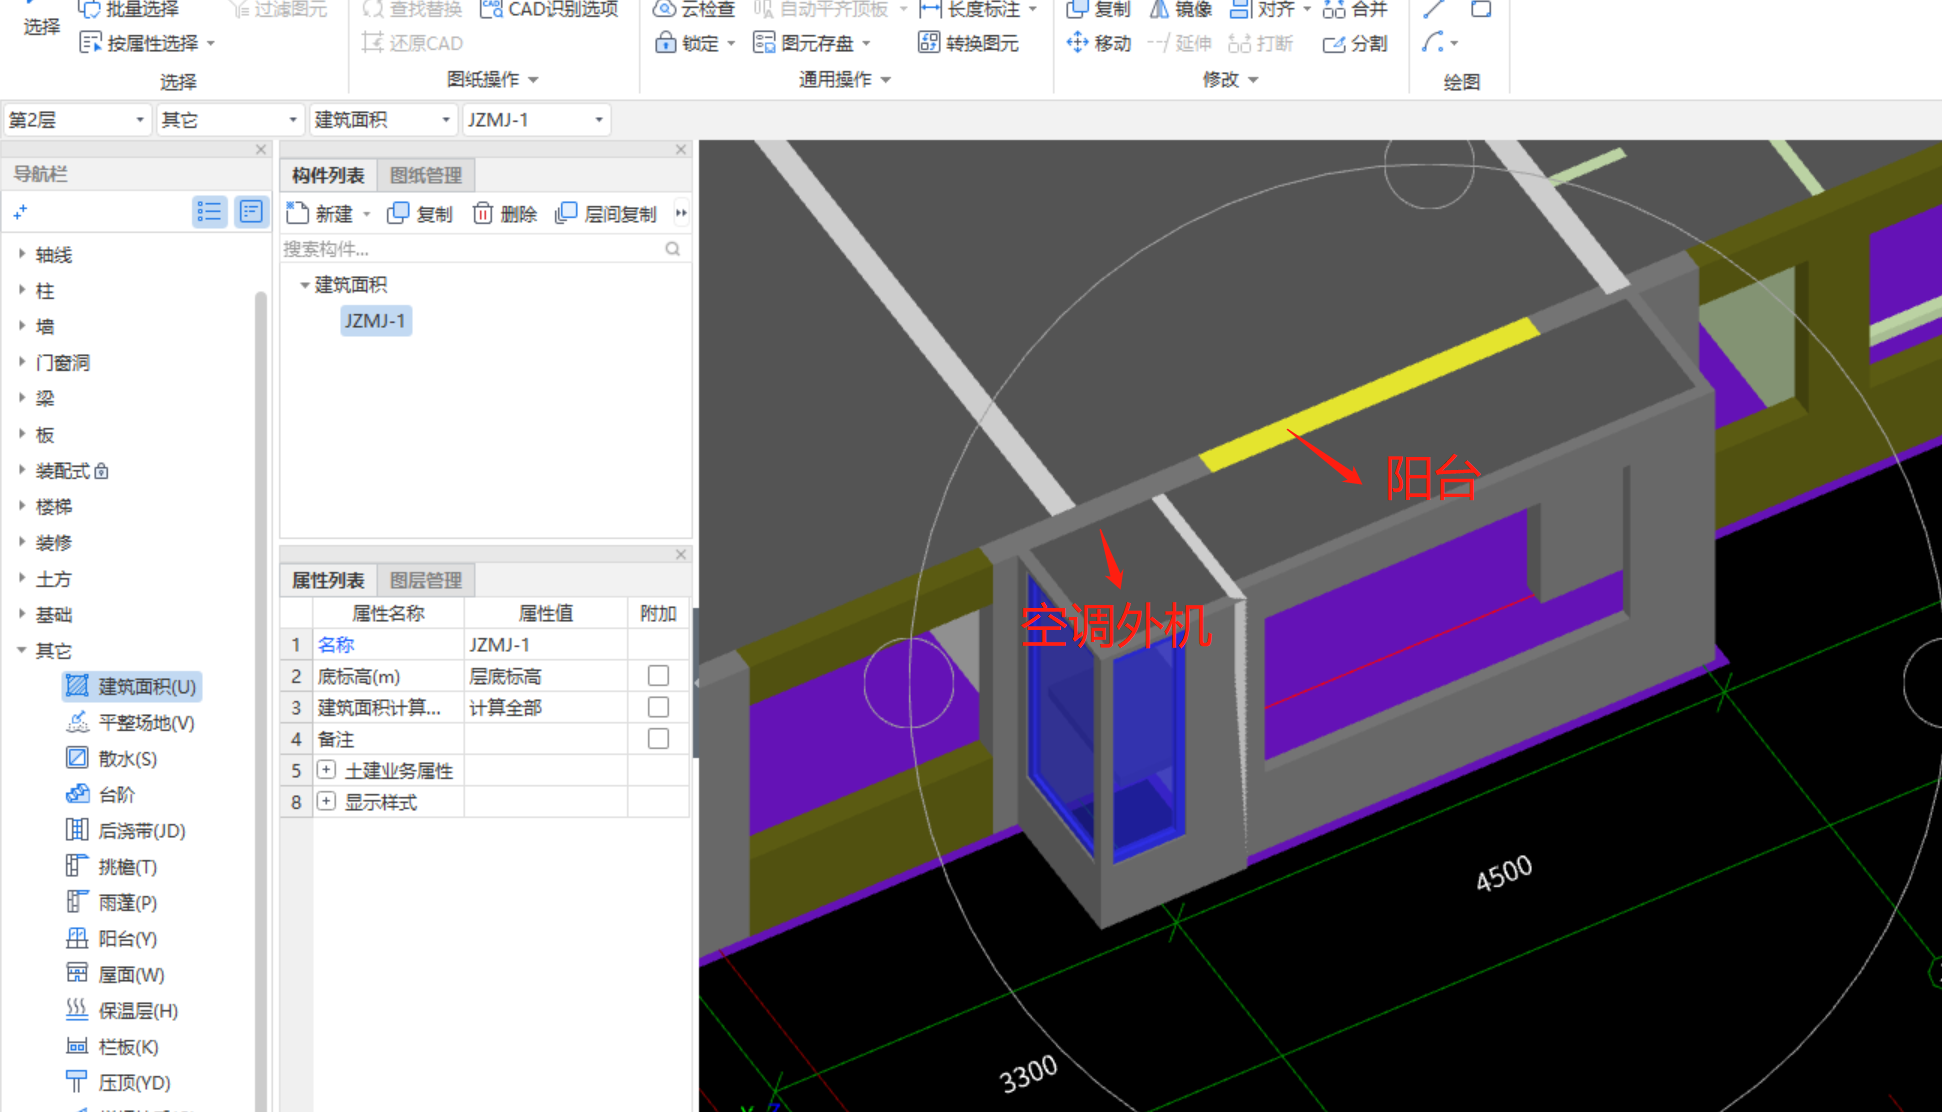Close the navigation bar panel
Screen dimensions: 1942x1112
(261, 149)
